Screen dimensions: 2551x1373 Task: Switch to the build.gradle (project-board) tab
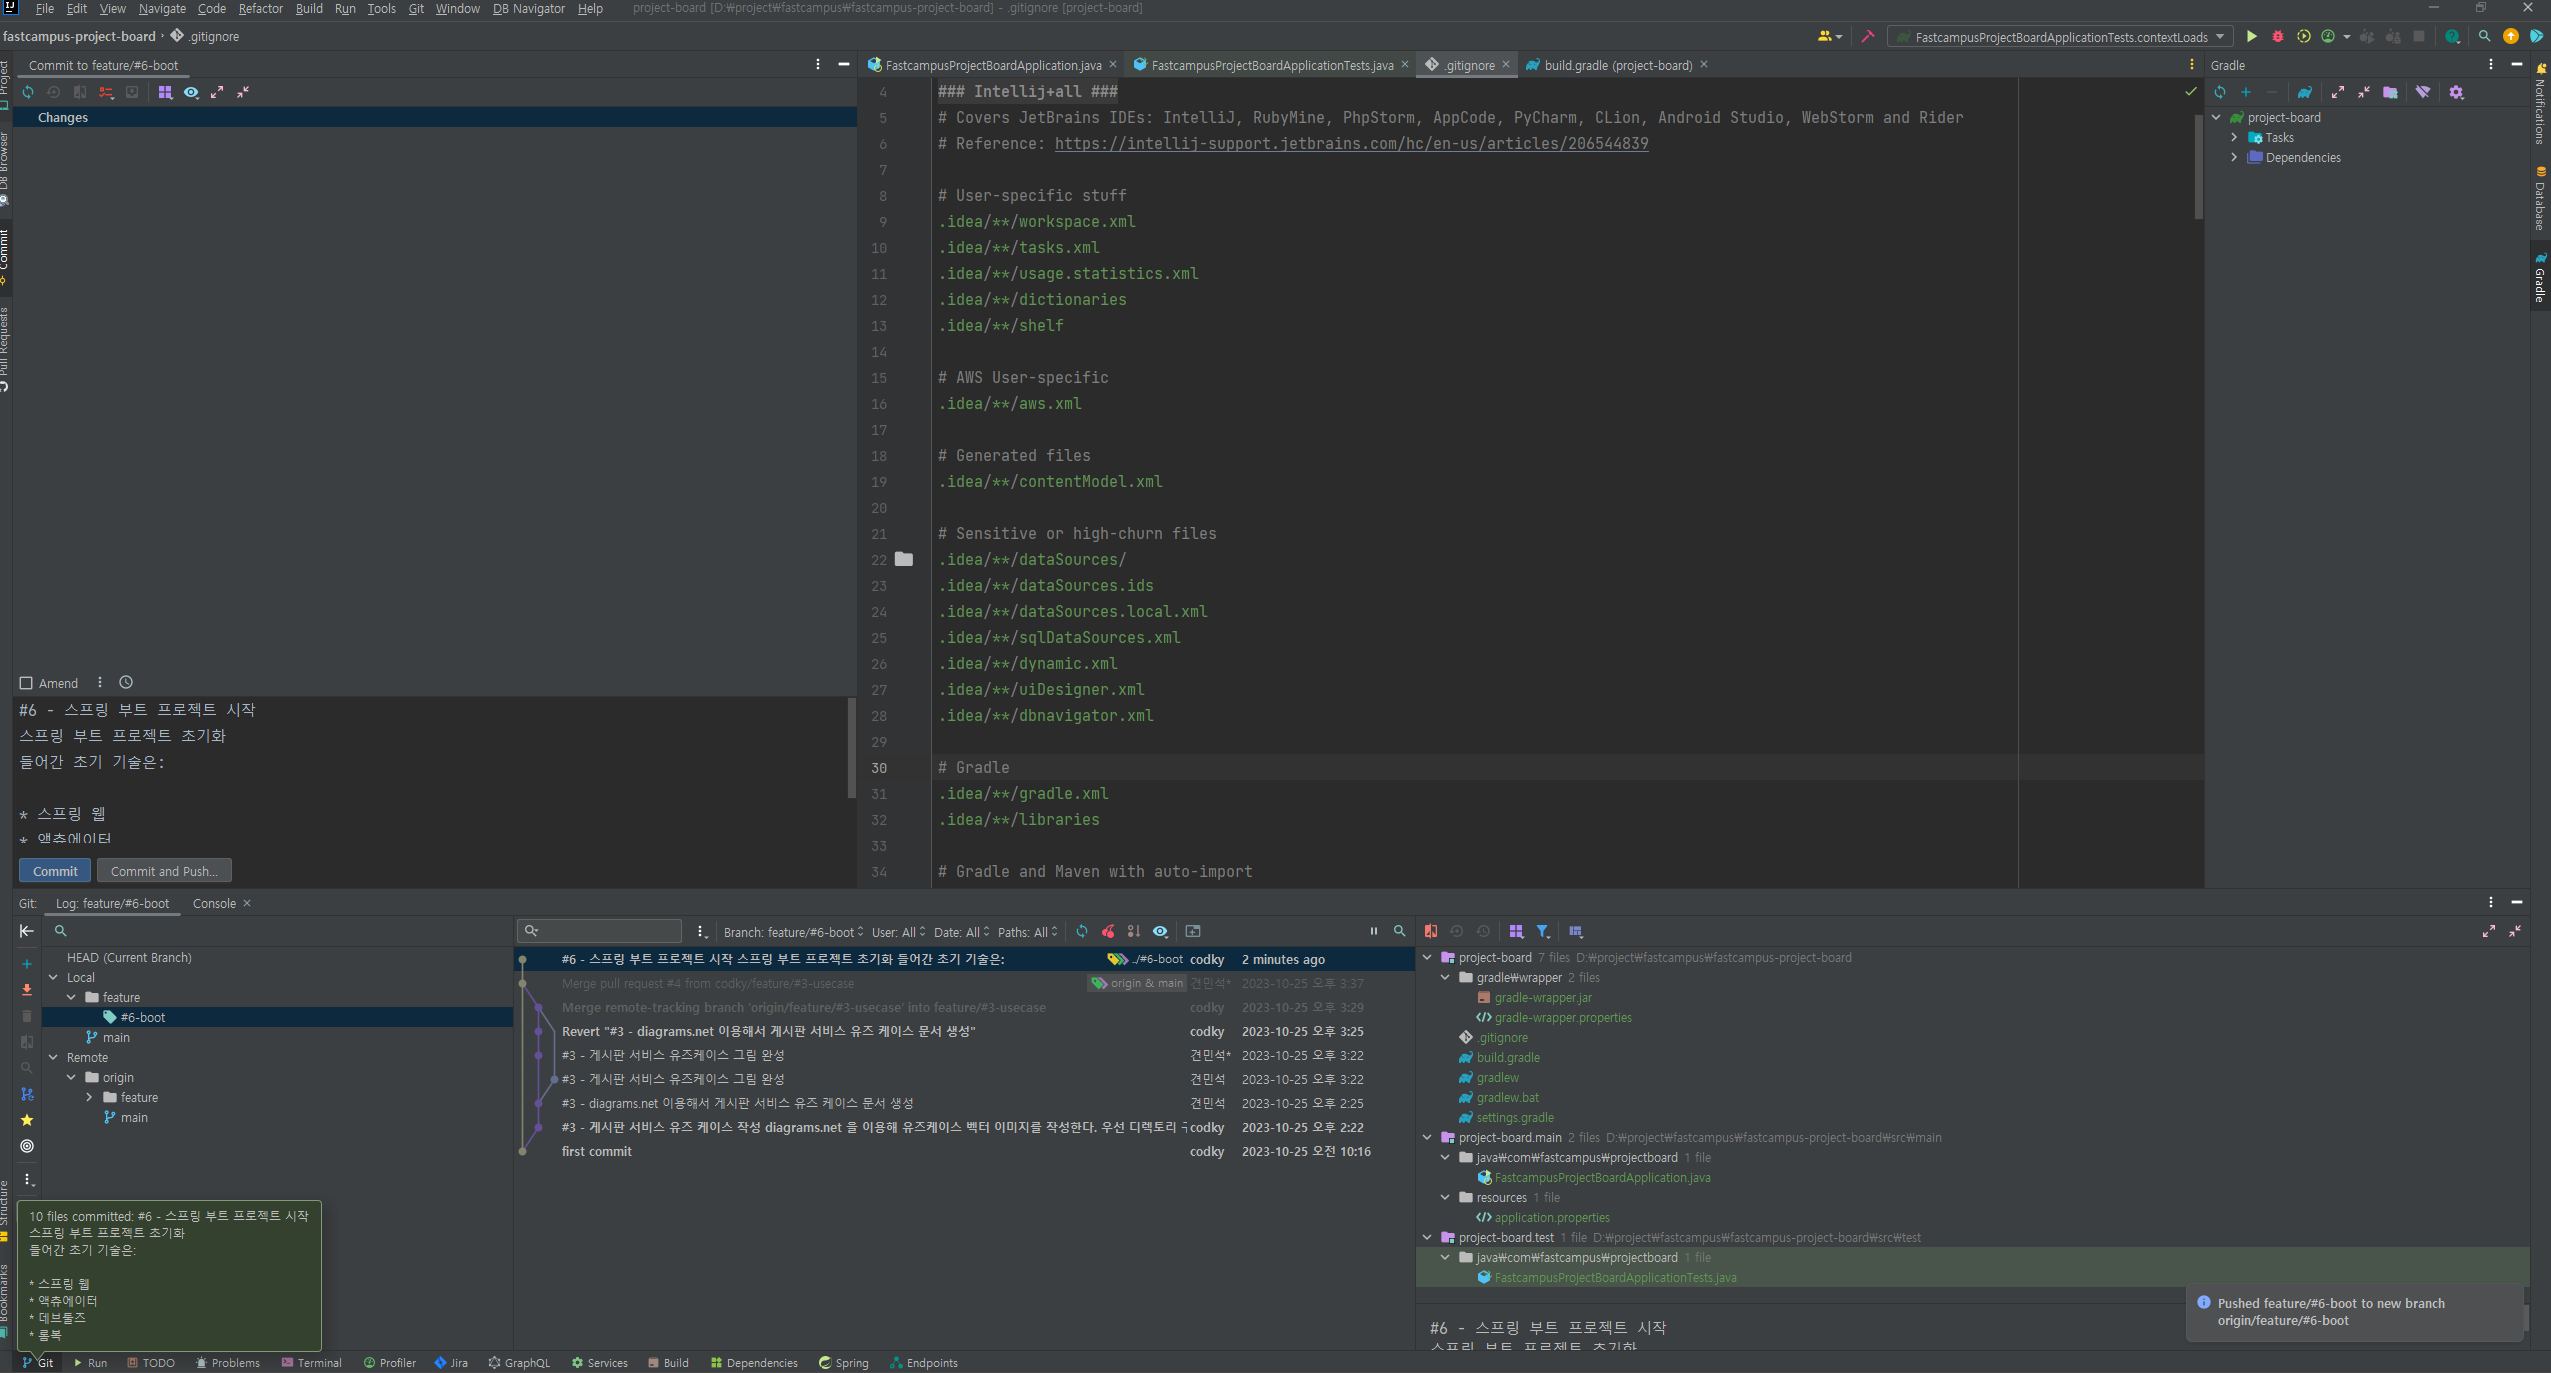click(1617, 65)
